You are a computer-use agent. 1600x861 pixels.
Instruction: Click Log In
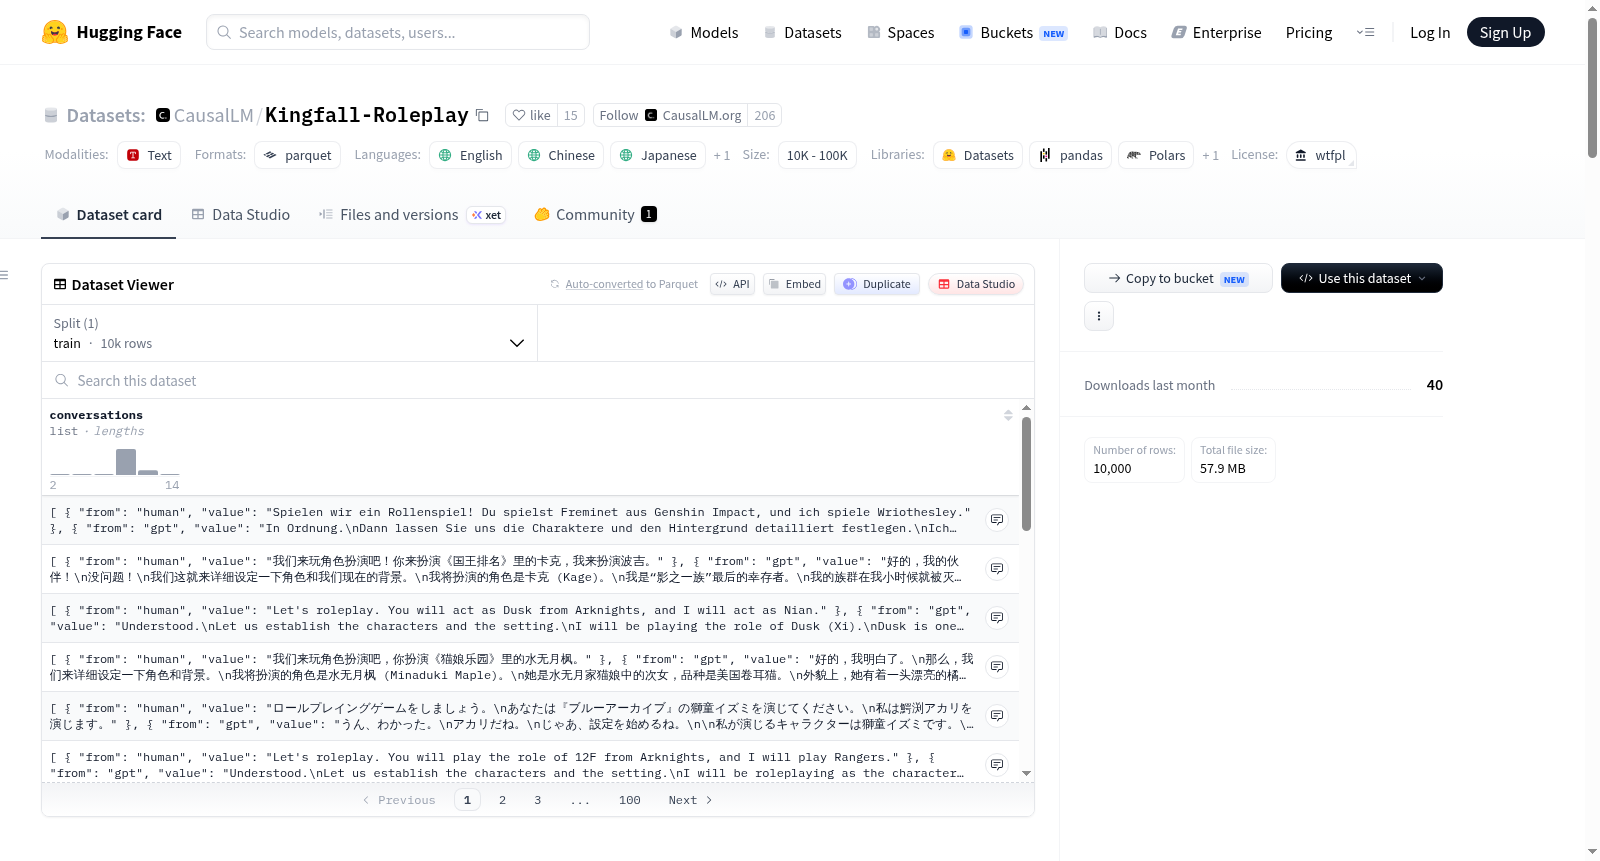click(1430, 32)
